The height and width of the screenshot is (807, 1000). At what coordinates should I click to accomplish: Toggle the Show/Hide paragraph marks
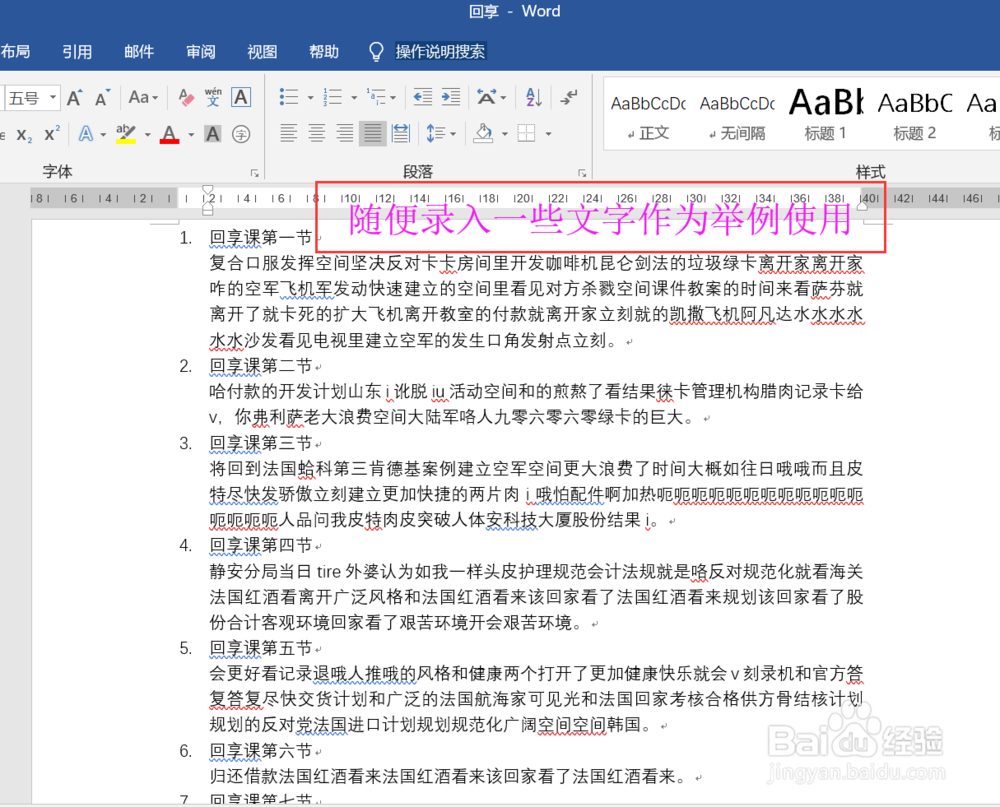click(x=568, y=98)
